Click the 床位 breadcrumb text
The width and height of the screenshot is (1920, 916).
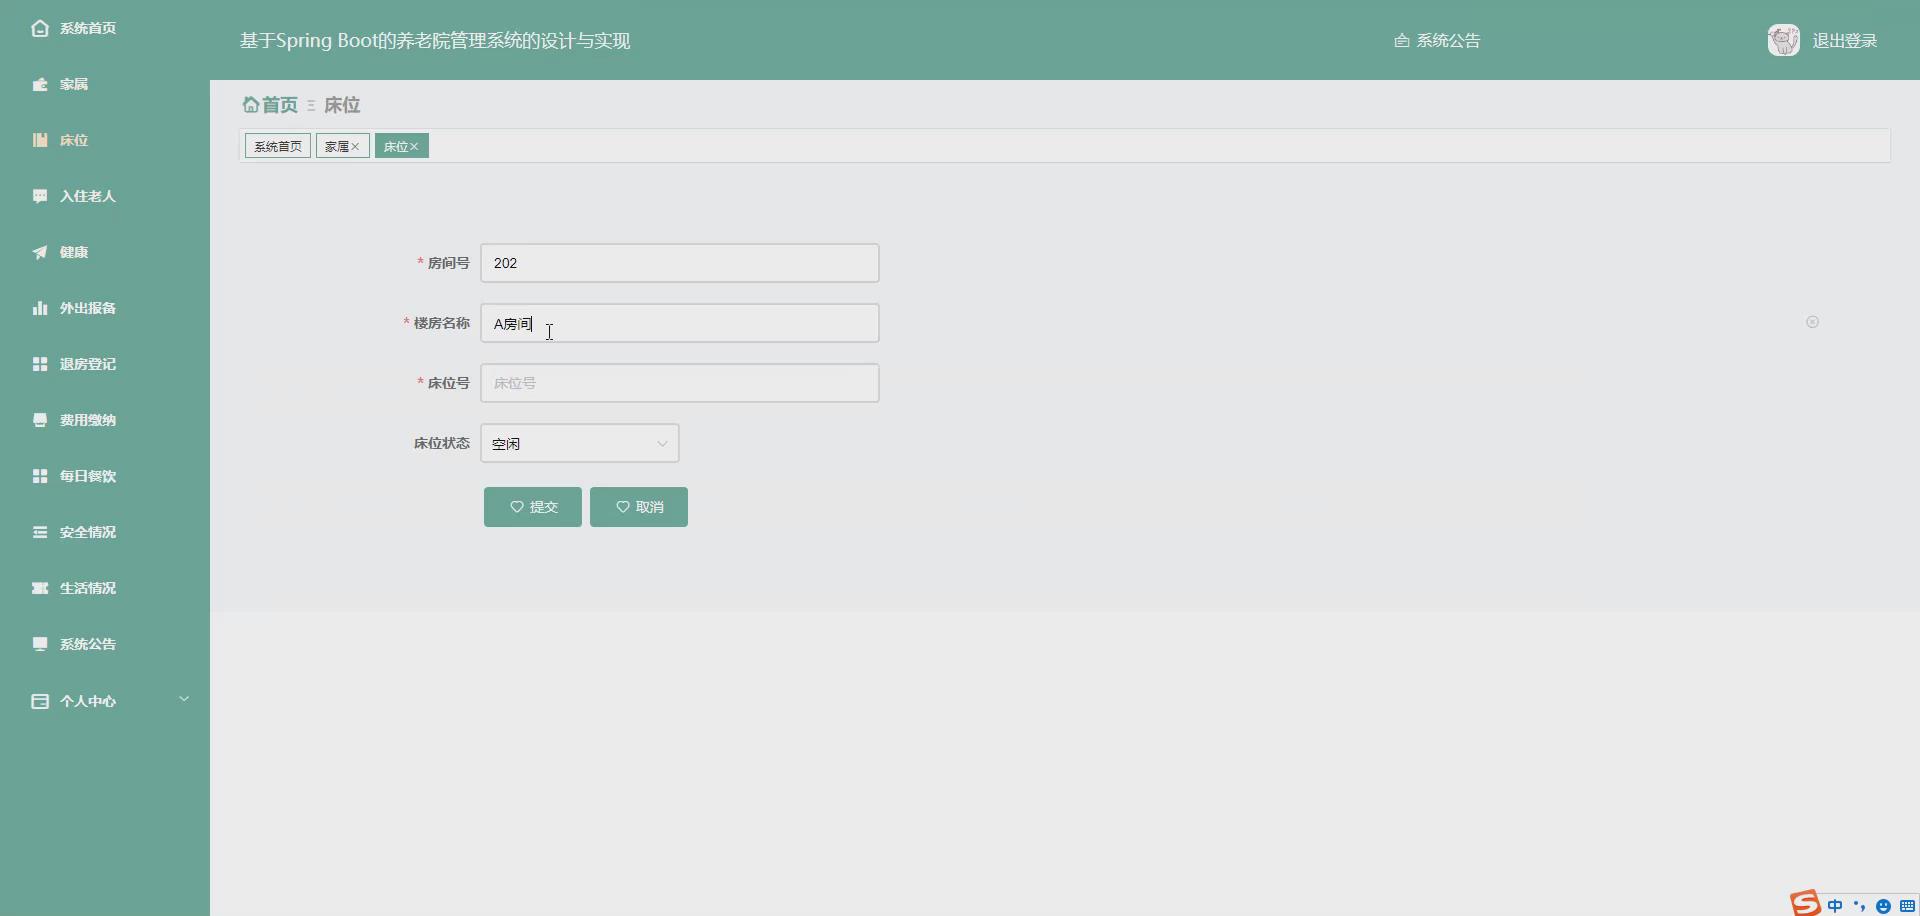342,105
